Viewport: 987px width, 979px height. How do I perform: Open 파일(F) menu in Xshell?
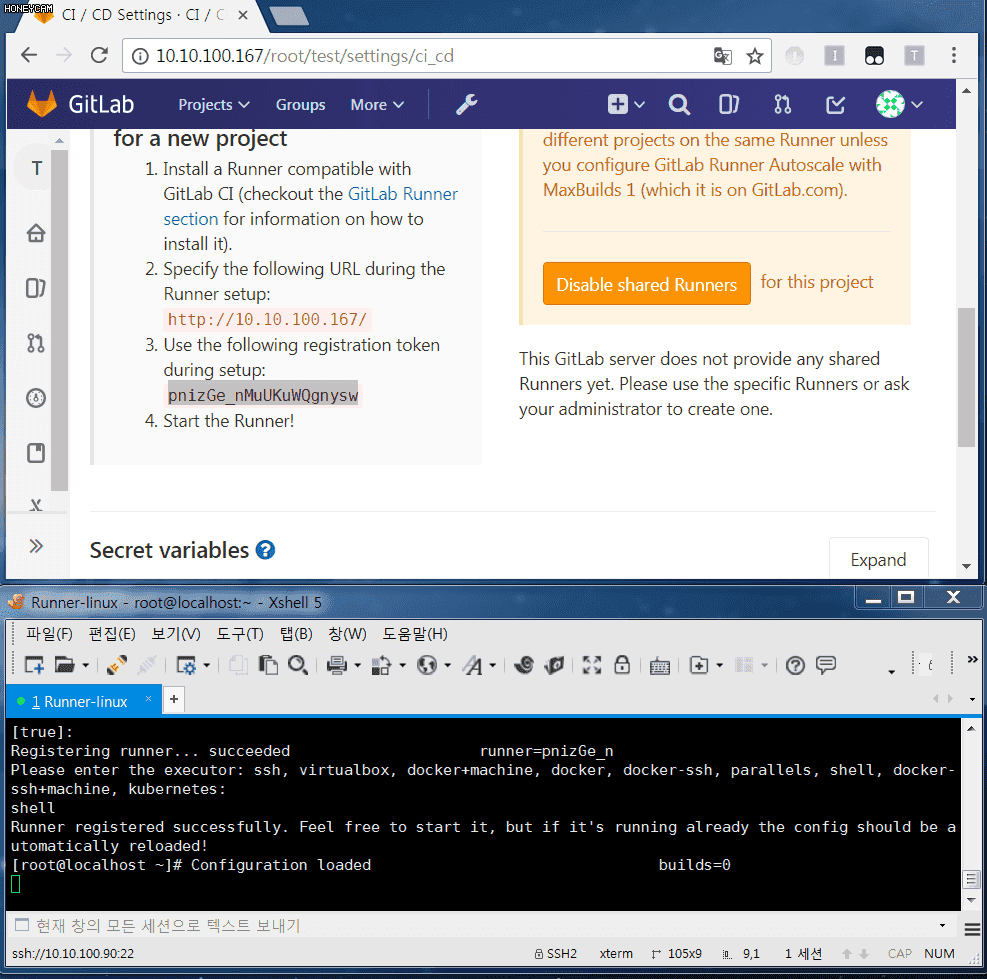pos(49,634)
